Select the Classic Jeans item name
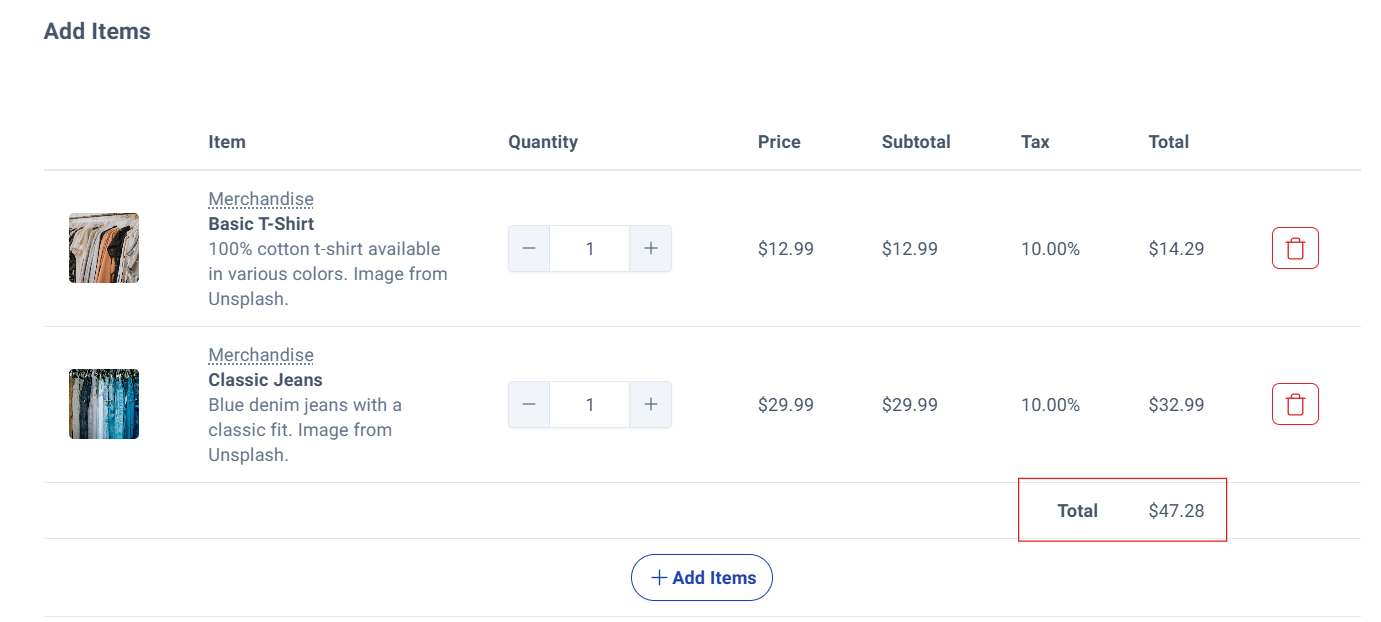The image size is (1381, 622). coord(265,380)
